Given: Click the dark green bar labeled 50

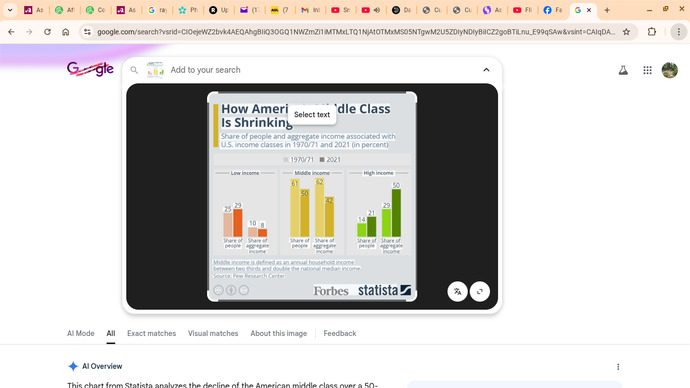Looking at the screenshot, I should click(396, 213).
